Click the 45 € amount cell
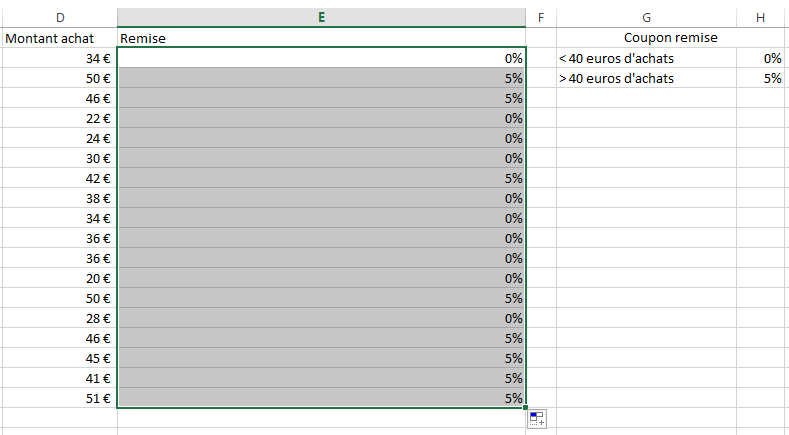Image resolution: width=789 pixels, height=435 pixels. 60,358
